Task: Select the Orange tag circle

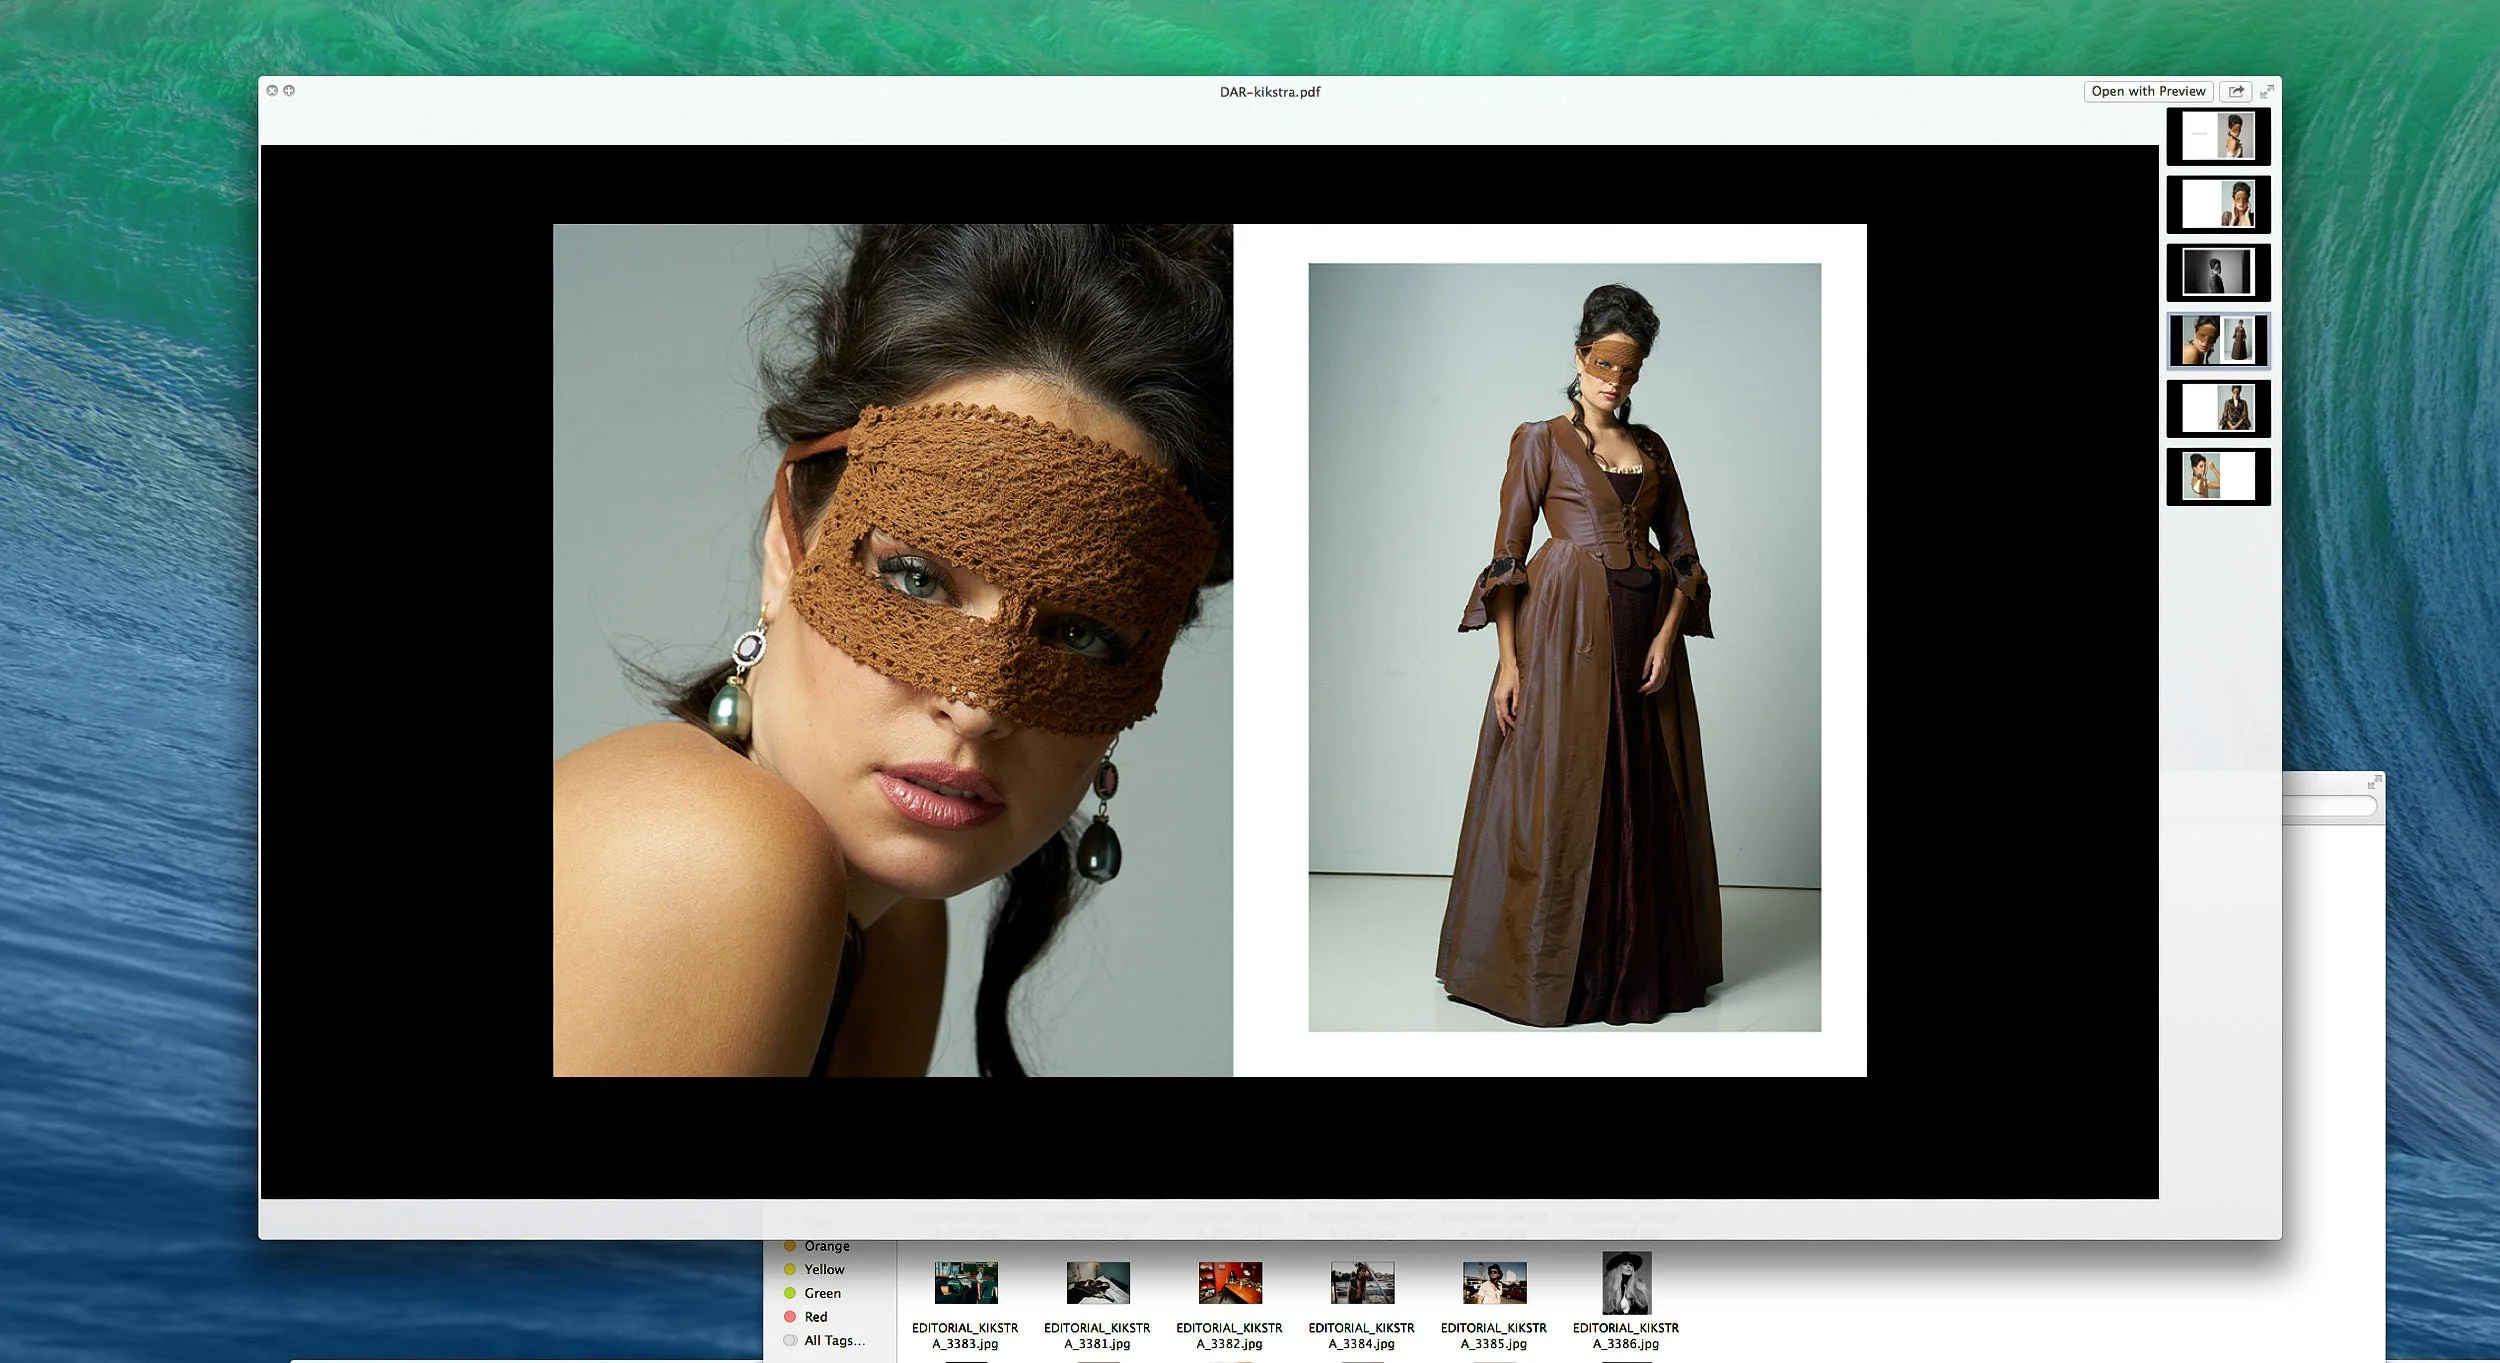Action: pos(791,1245)
